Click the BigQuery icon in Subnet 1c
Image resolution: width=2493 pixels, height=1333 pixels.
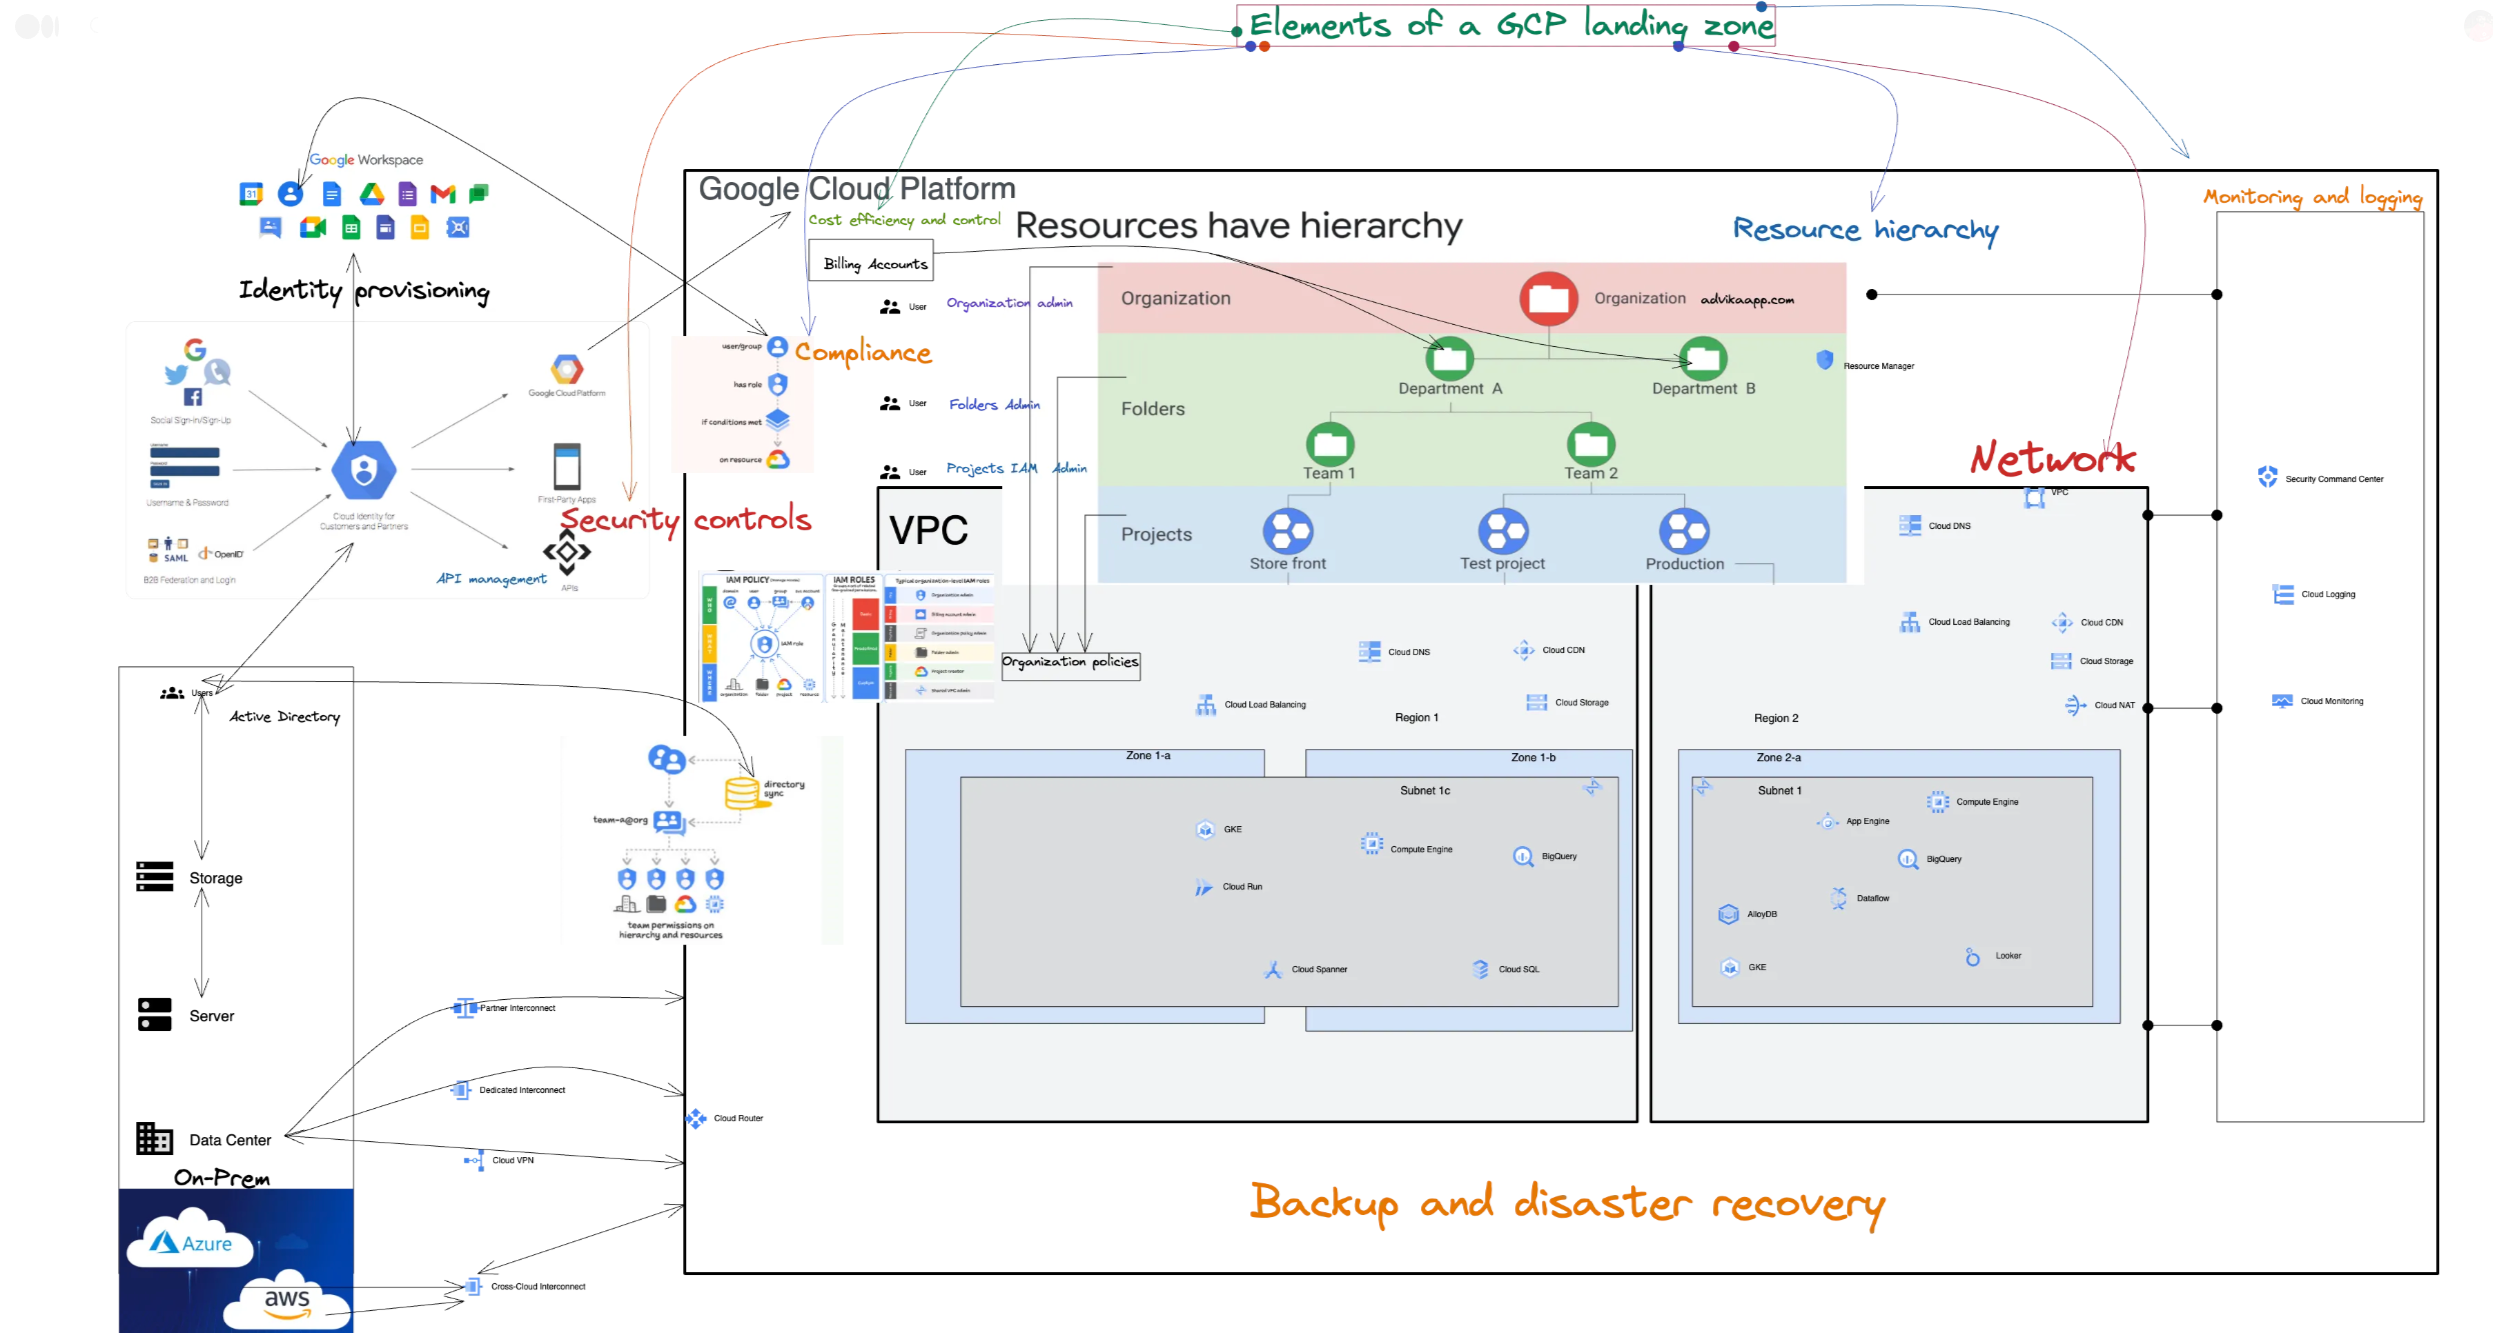pyautogui.click(x=1523, y=857)
